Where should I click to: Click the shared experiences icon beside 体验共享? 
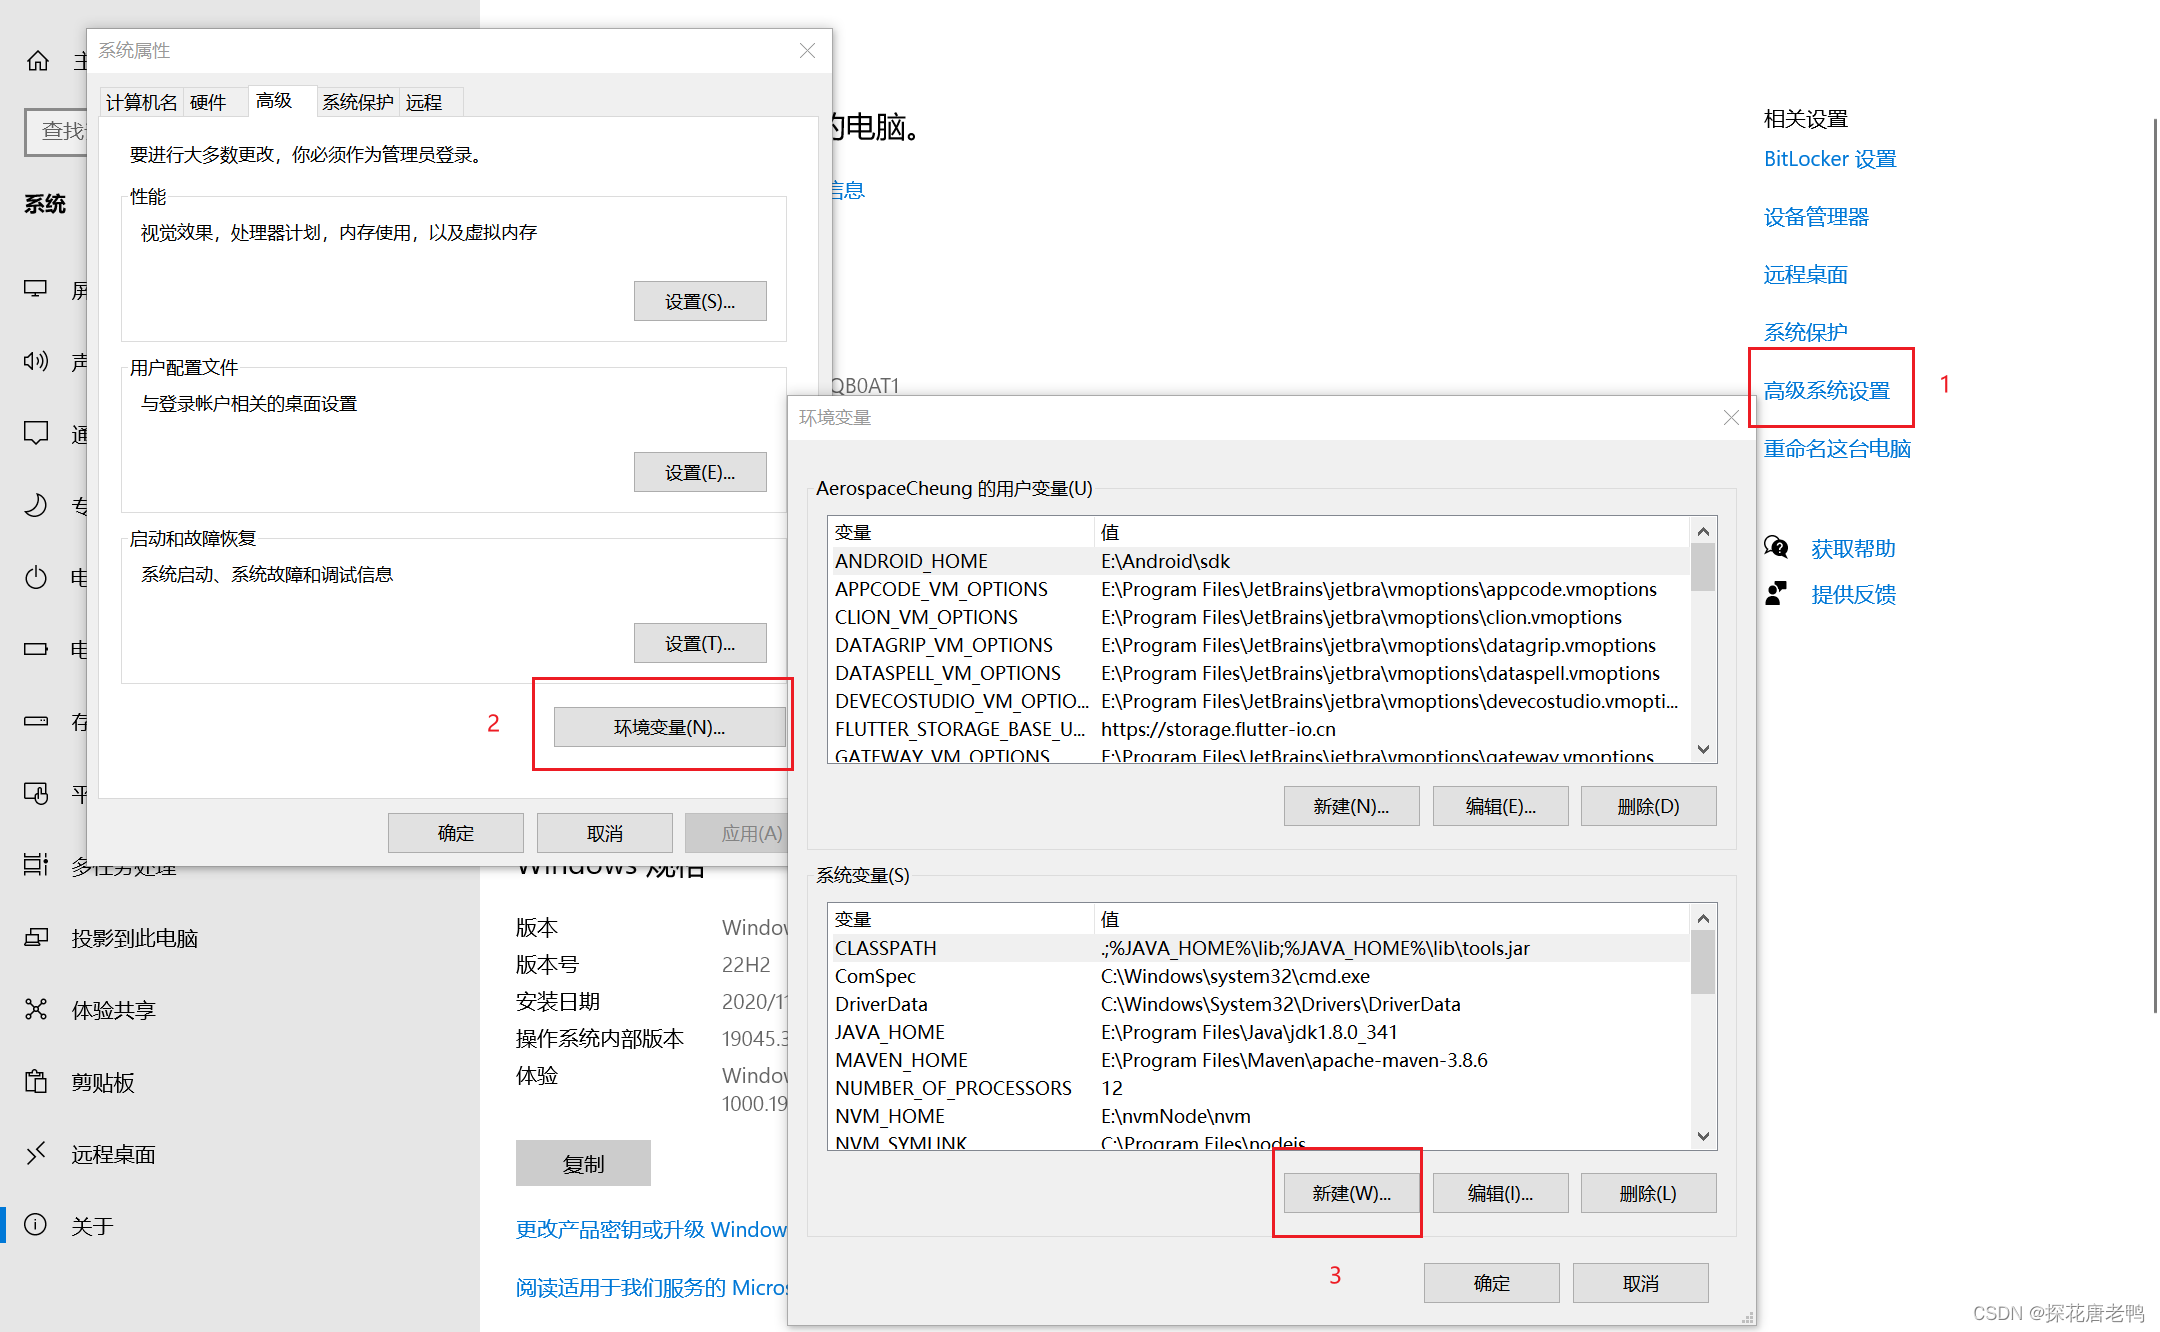(x=36, y=1010)
